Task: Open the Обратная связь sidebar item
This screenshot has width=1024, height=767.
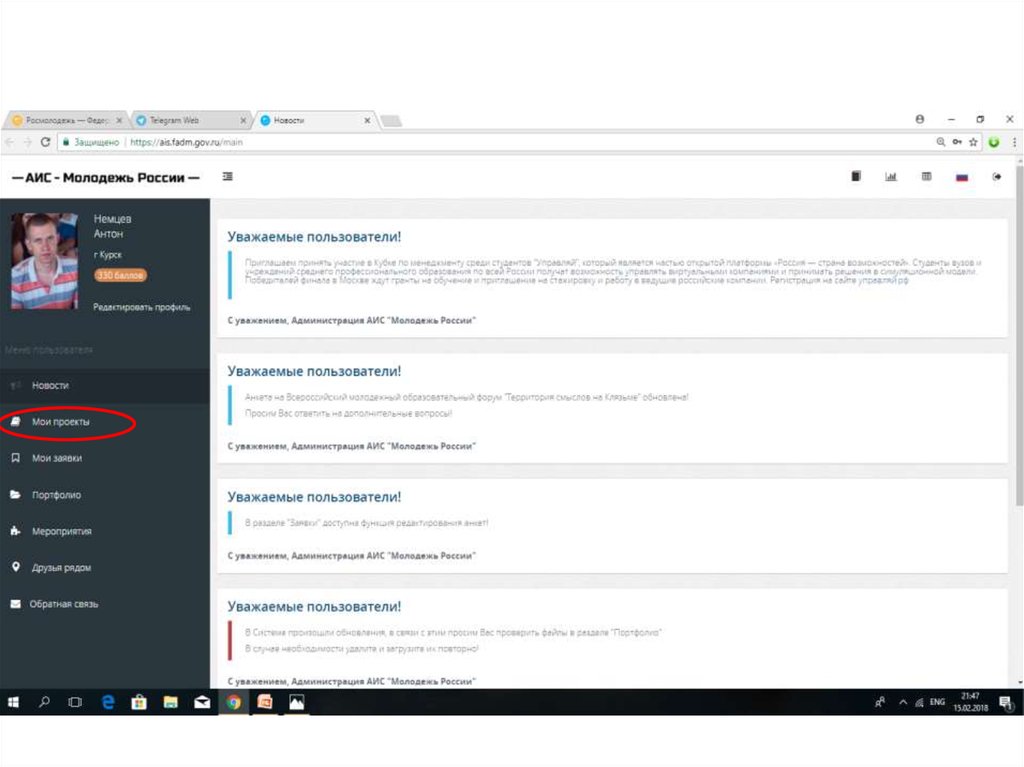Action: tap(104, 604)
